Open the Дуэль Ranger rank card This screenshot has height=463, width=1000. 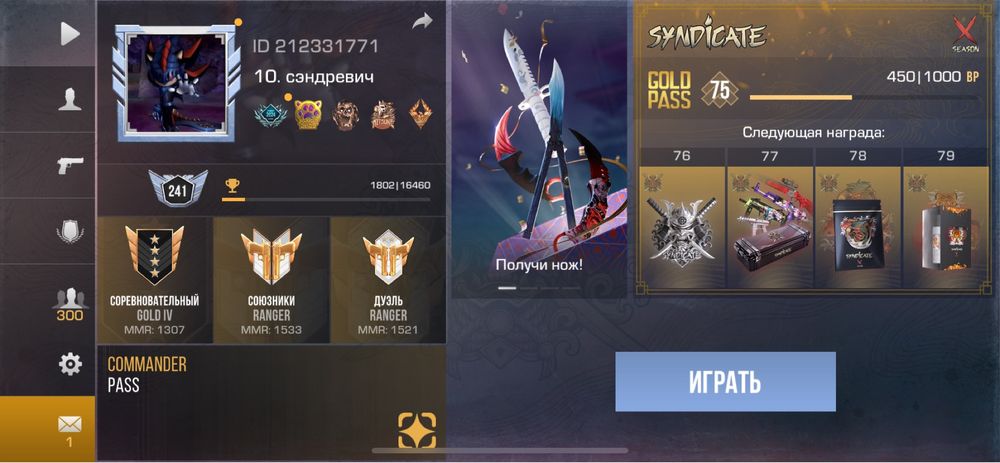coord(388,280)
